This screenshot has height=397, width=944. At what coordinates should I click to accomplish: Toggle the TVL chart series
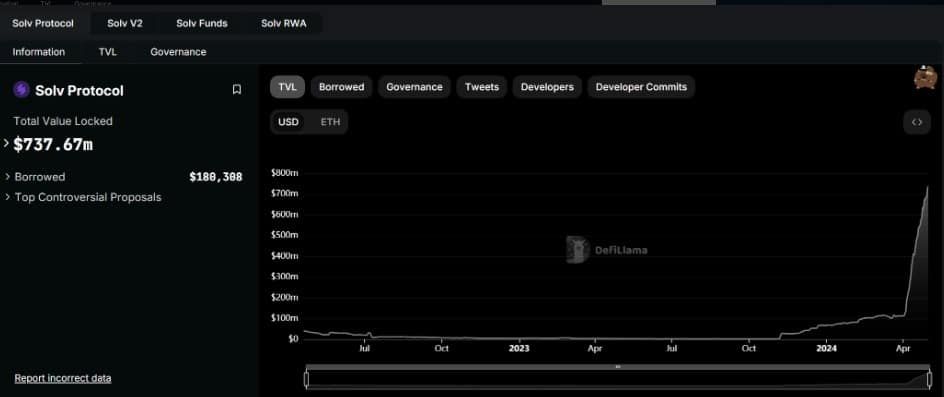tap(288, 87)
